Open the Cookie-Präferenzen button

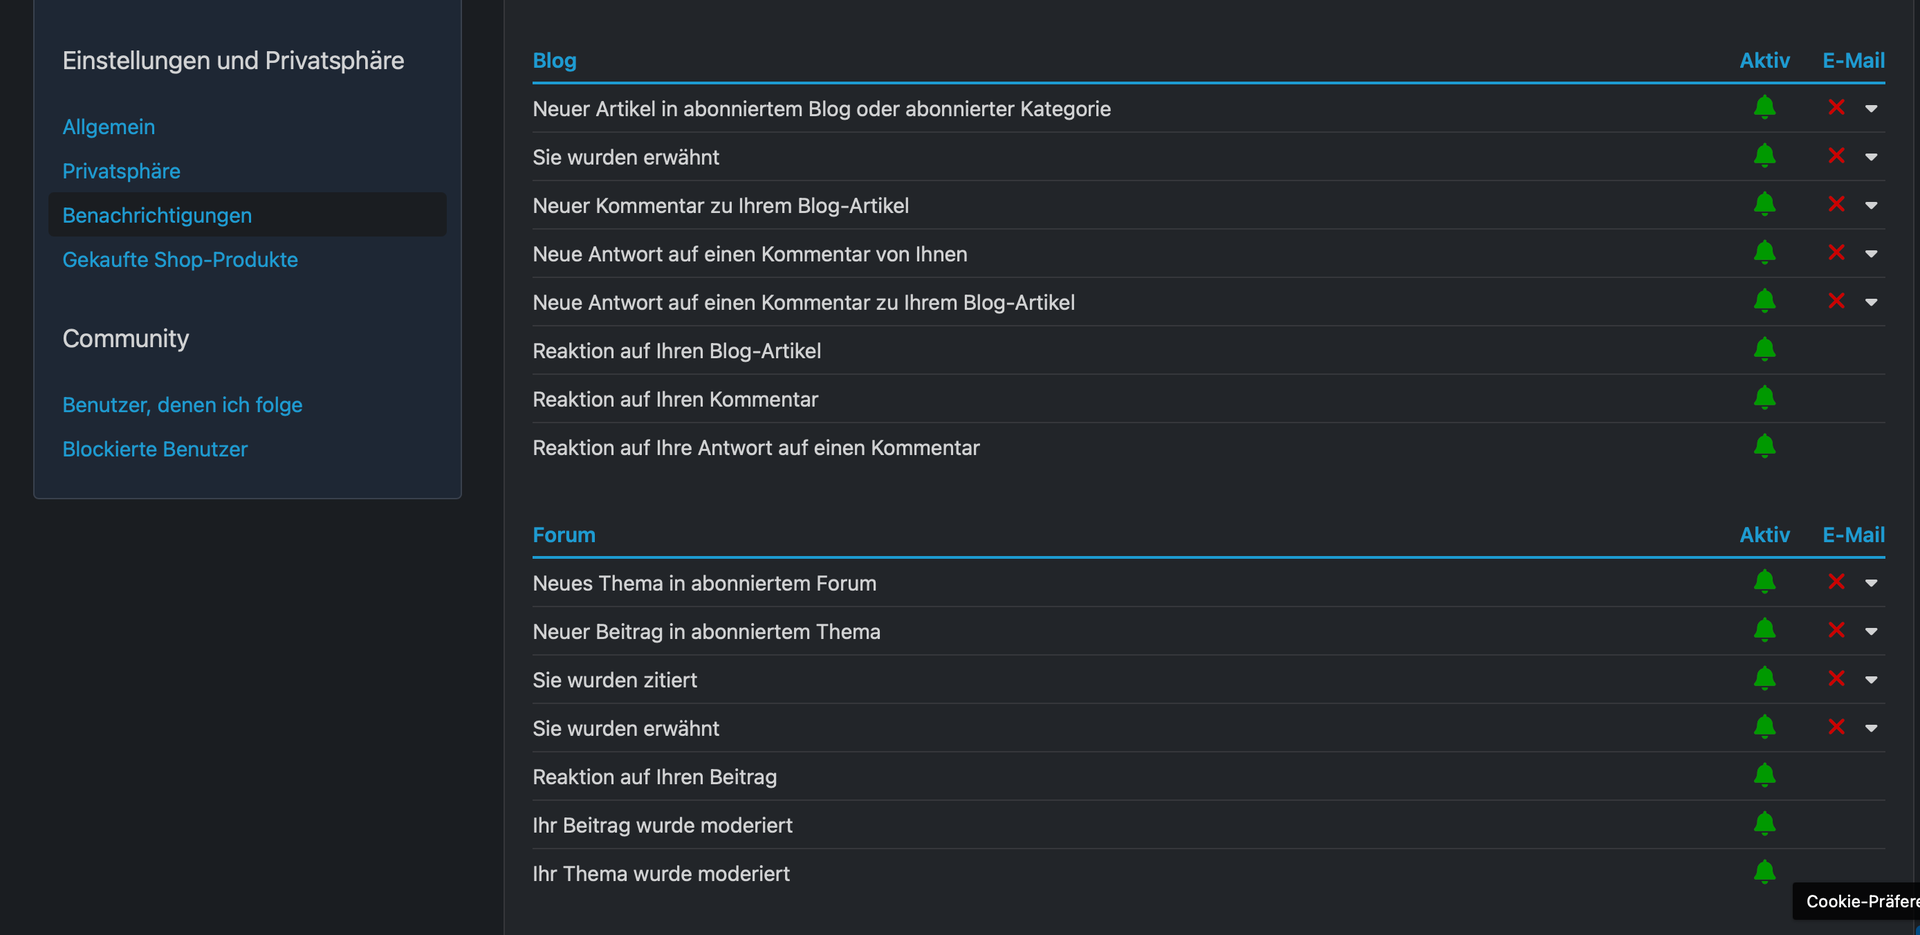[1859, 901]
